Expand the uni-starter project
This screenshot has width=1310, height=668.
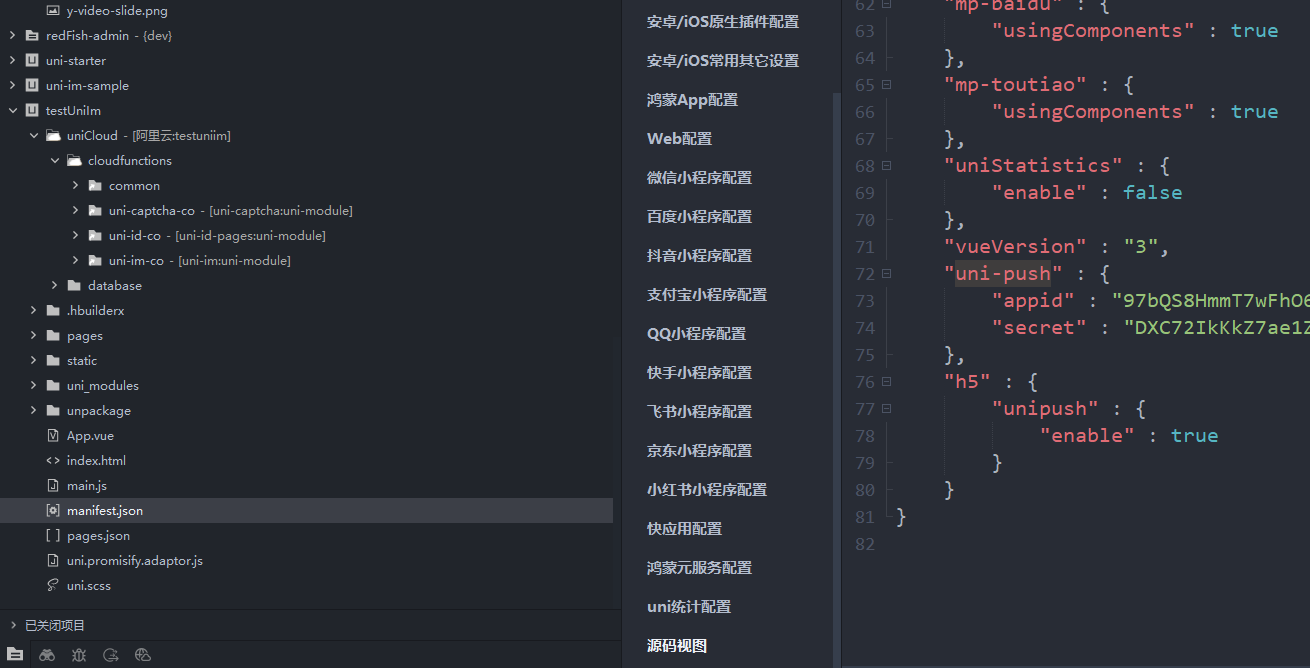point(12,60)
